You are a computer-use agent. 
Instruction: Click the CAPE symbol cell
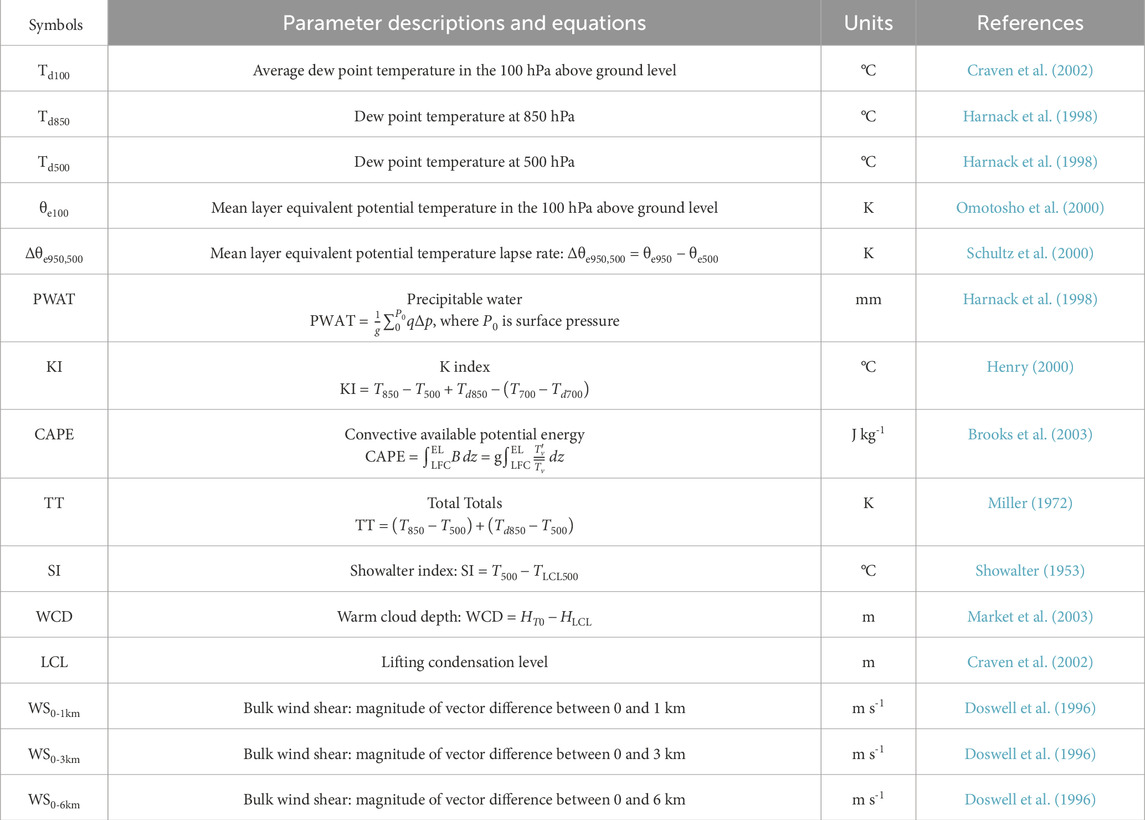[x=54, y=435]
